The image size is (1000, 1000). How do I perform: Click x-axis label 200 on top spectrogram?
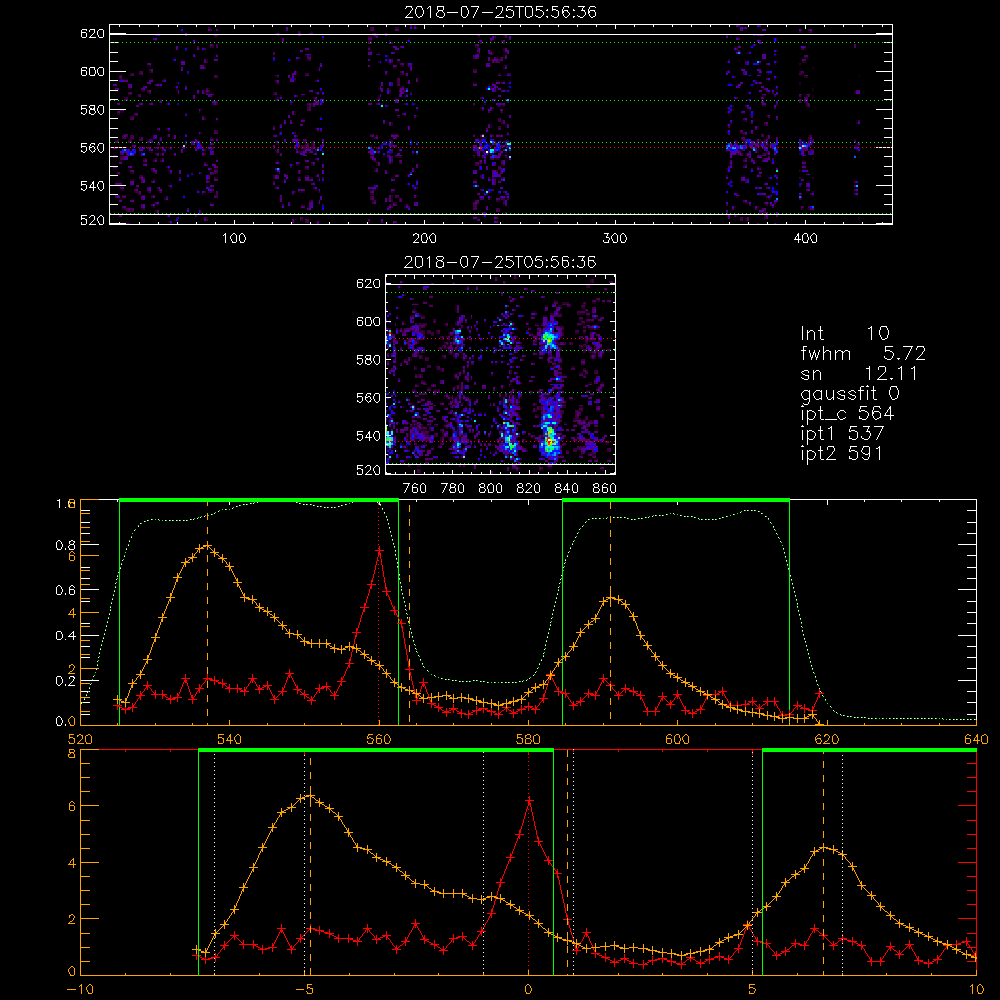[424, 239]
